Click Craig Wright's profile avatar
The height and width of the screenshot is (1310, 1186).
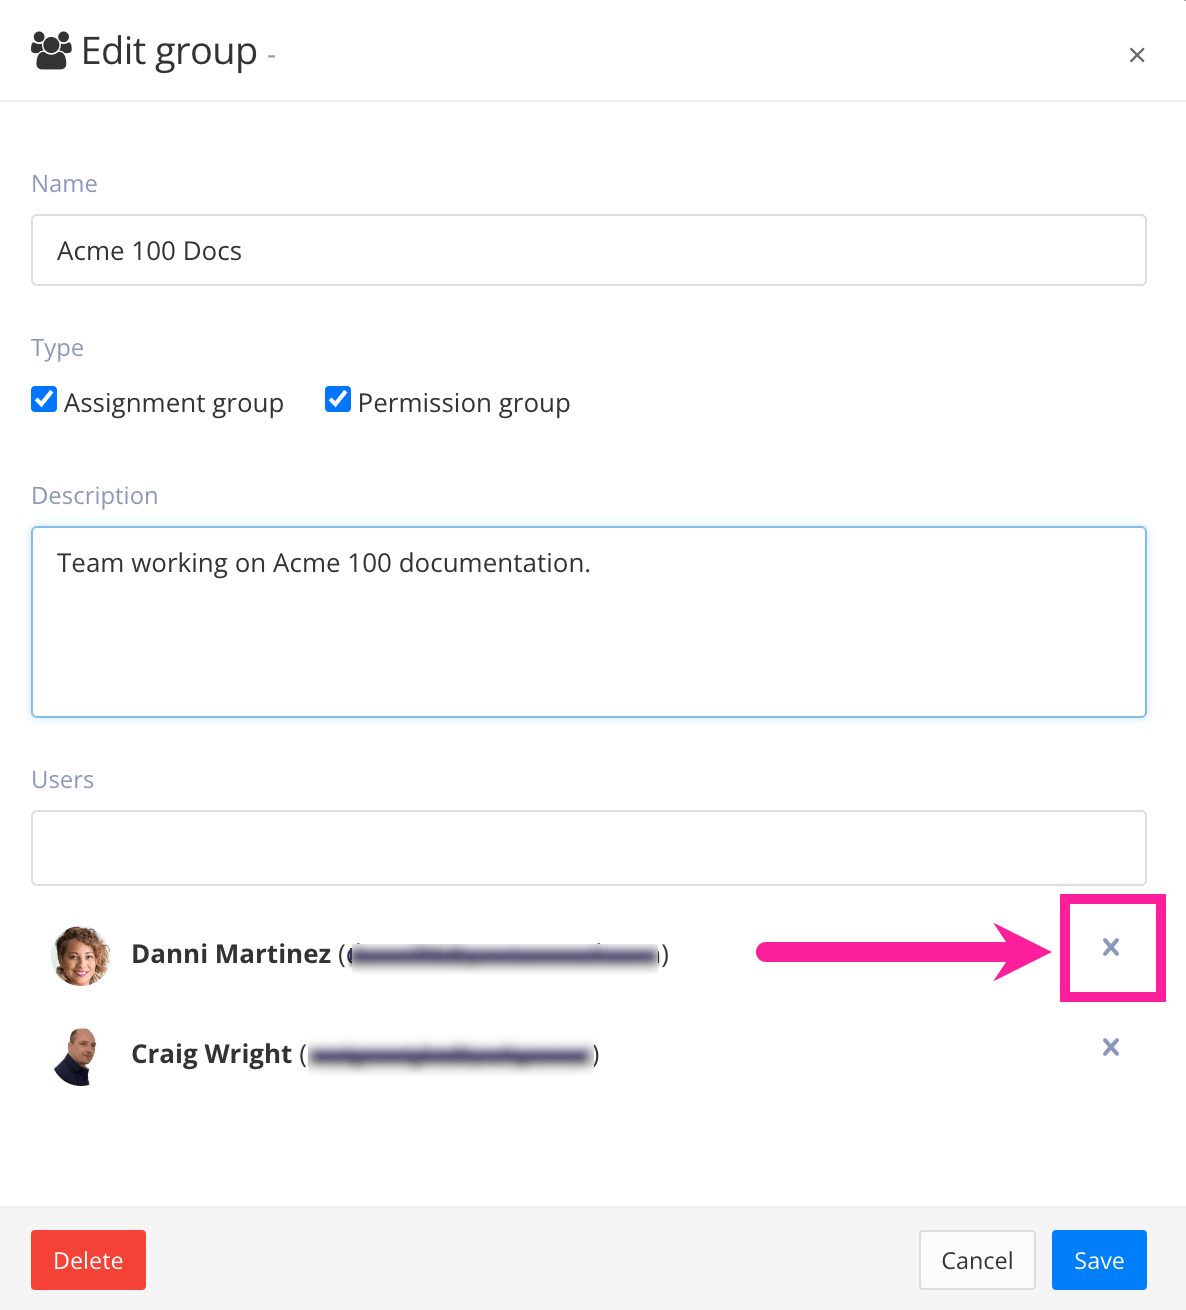point(78,1055)
